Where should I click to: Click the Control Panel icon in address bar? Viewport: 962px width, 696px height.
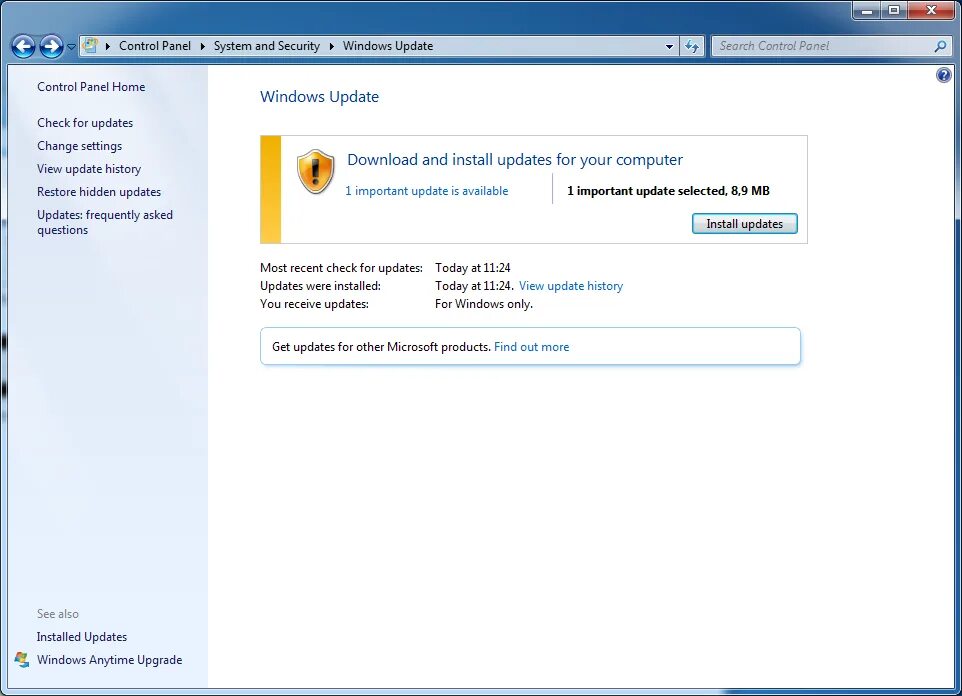[90, 46]
